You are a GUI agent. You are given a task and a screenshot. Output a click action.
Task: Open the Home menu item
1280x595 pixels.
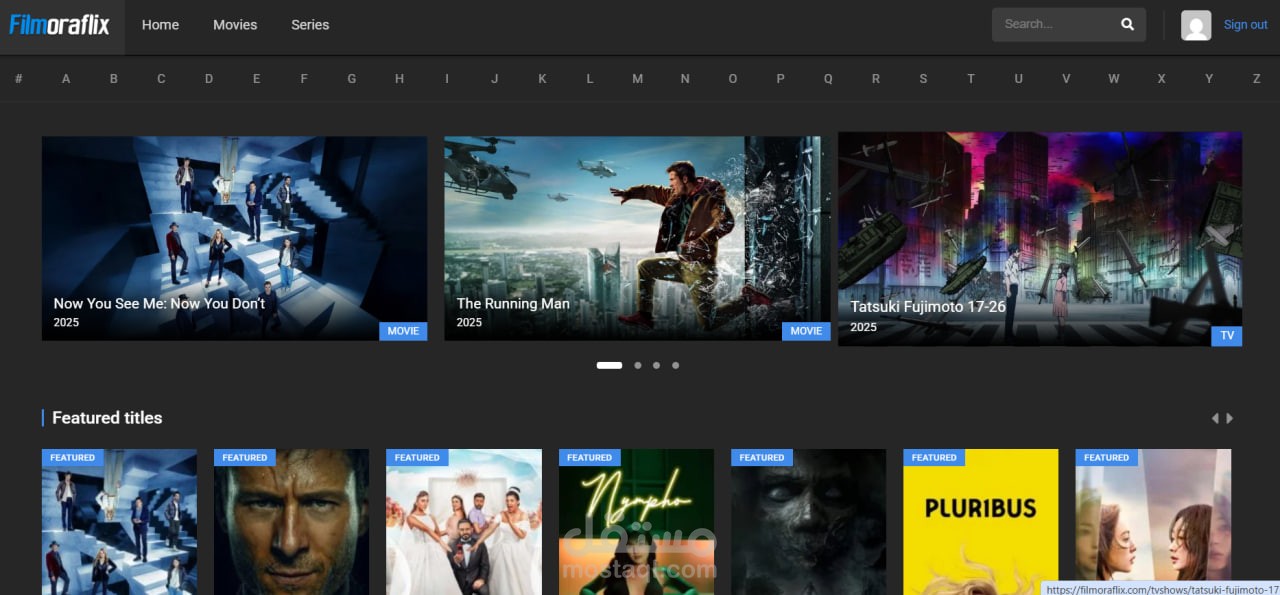tap(160, 25)
